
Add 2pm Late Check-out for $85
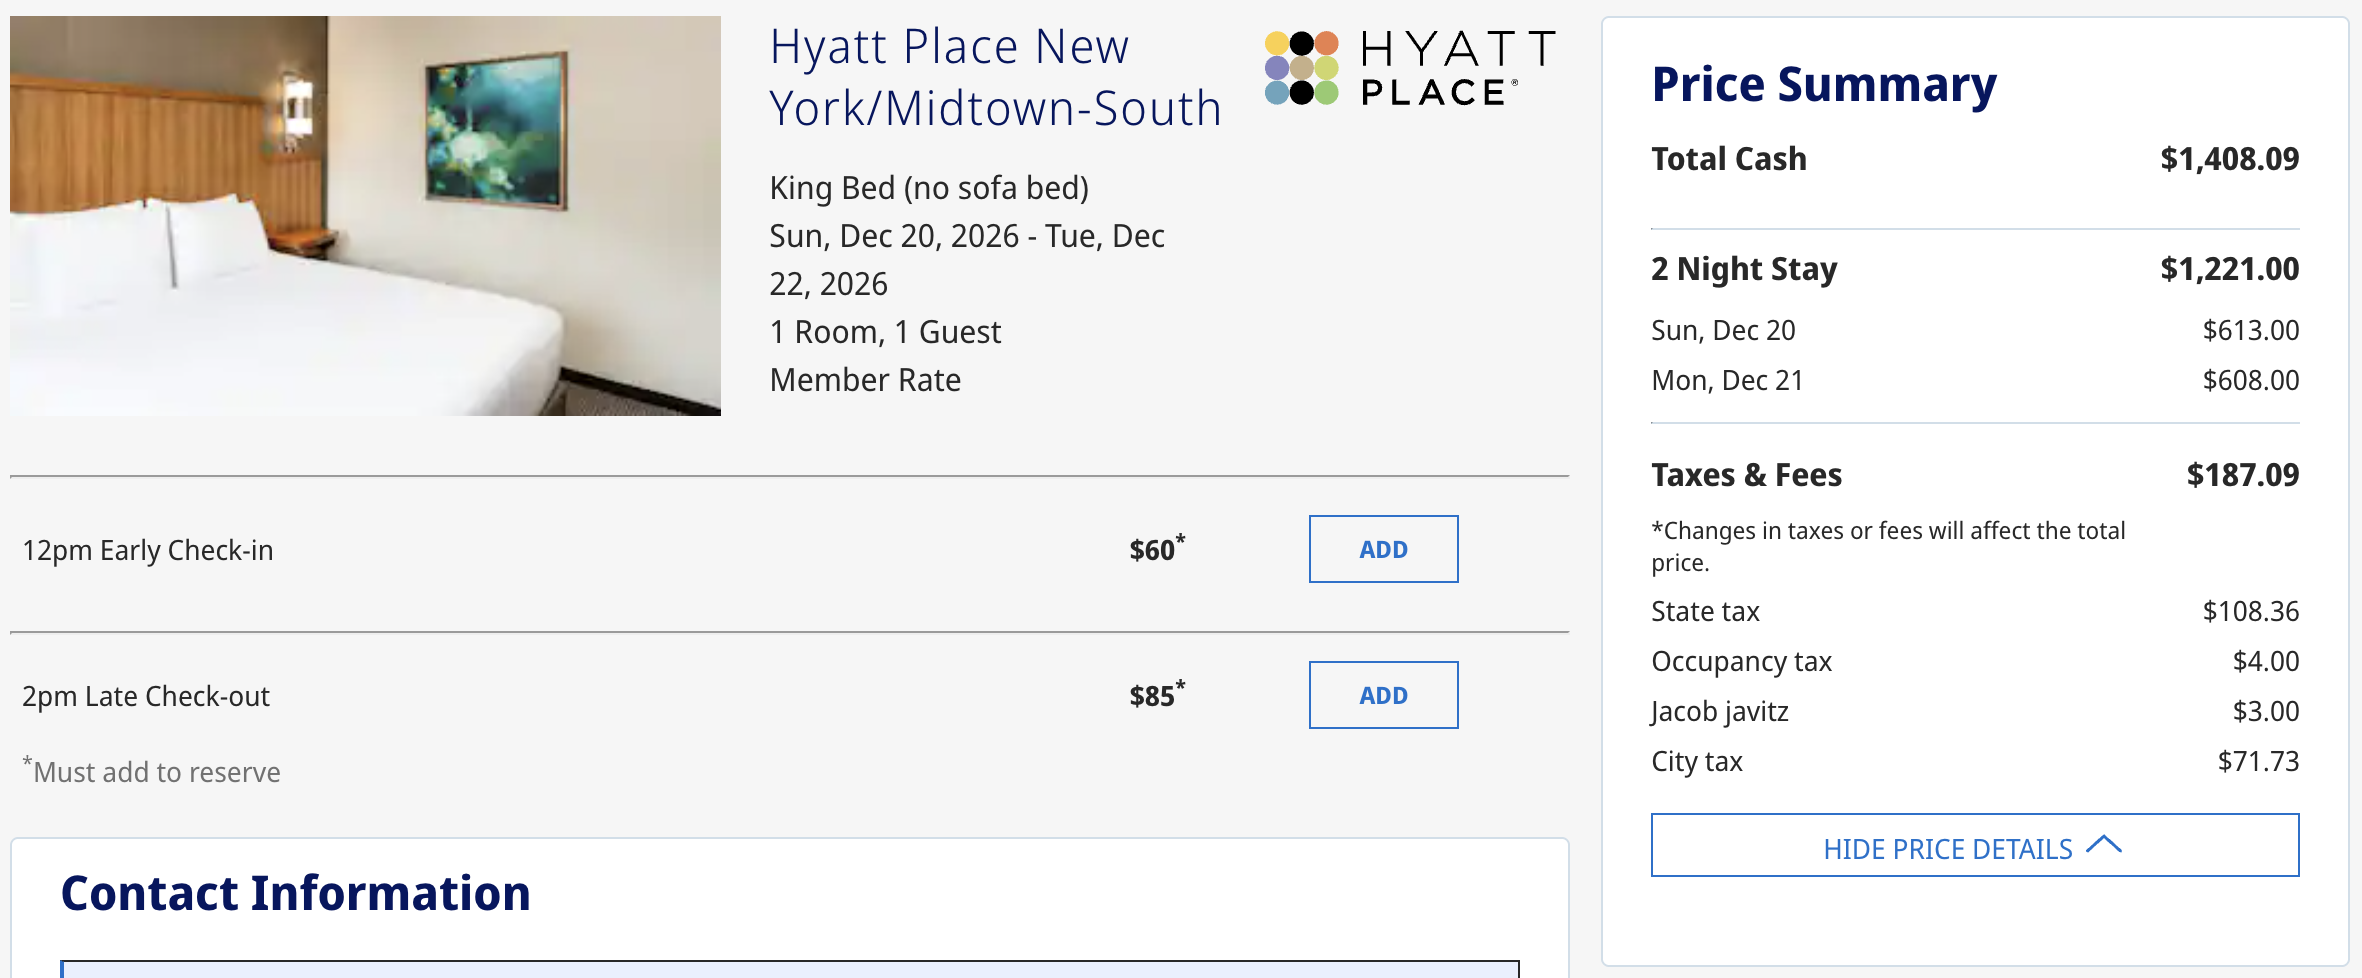coord(1383,695)
